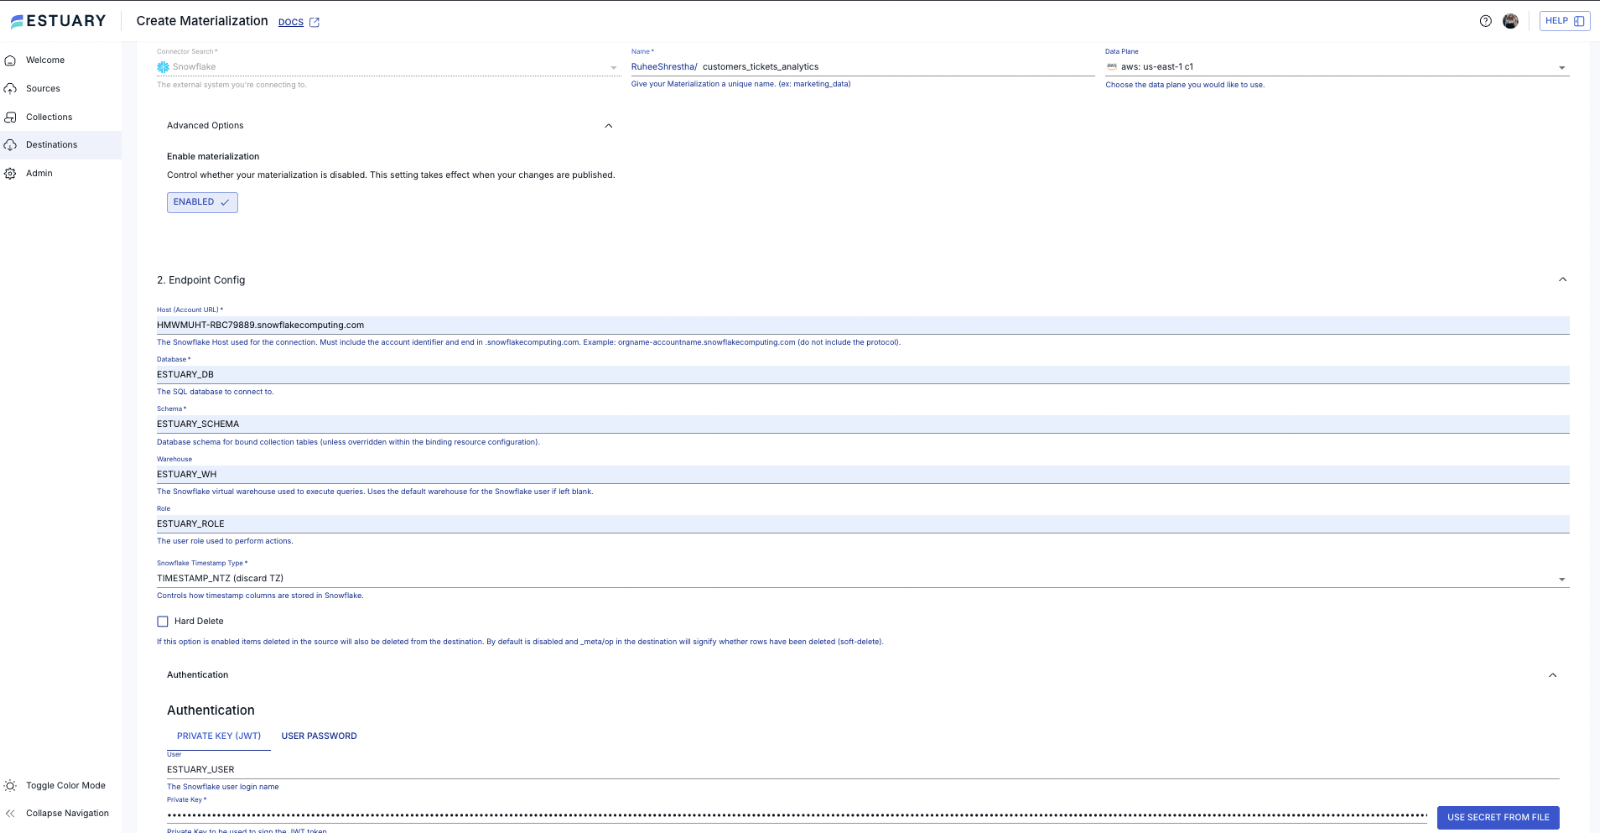The width and height of the screenshot is (1600, 833).
Task: Click the help question mark icon
Action: point(1486,21)
